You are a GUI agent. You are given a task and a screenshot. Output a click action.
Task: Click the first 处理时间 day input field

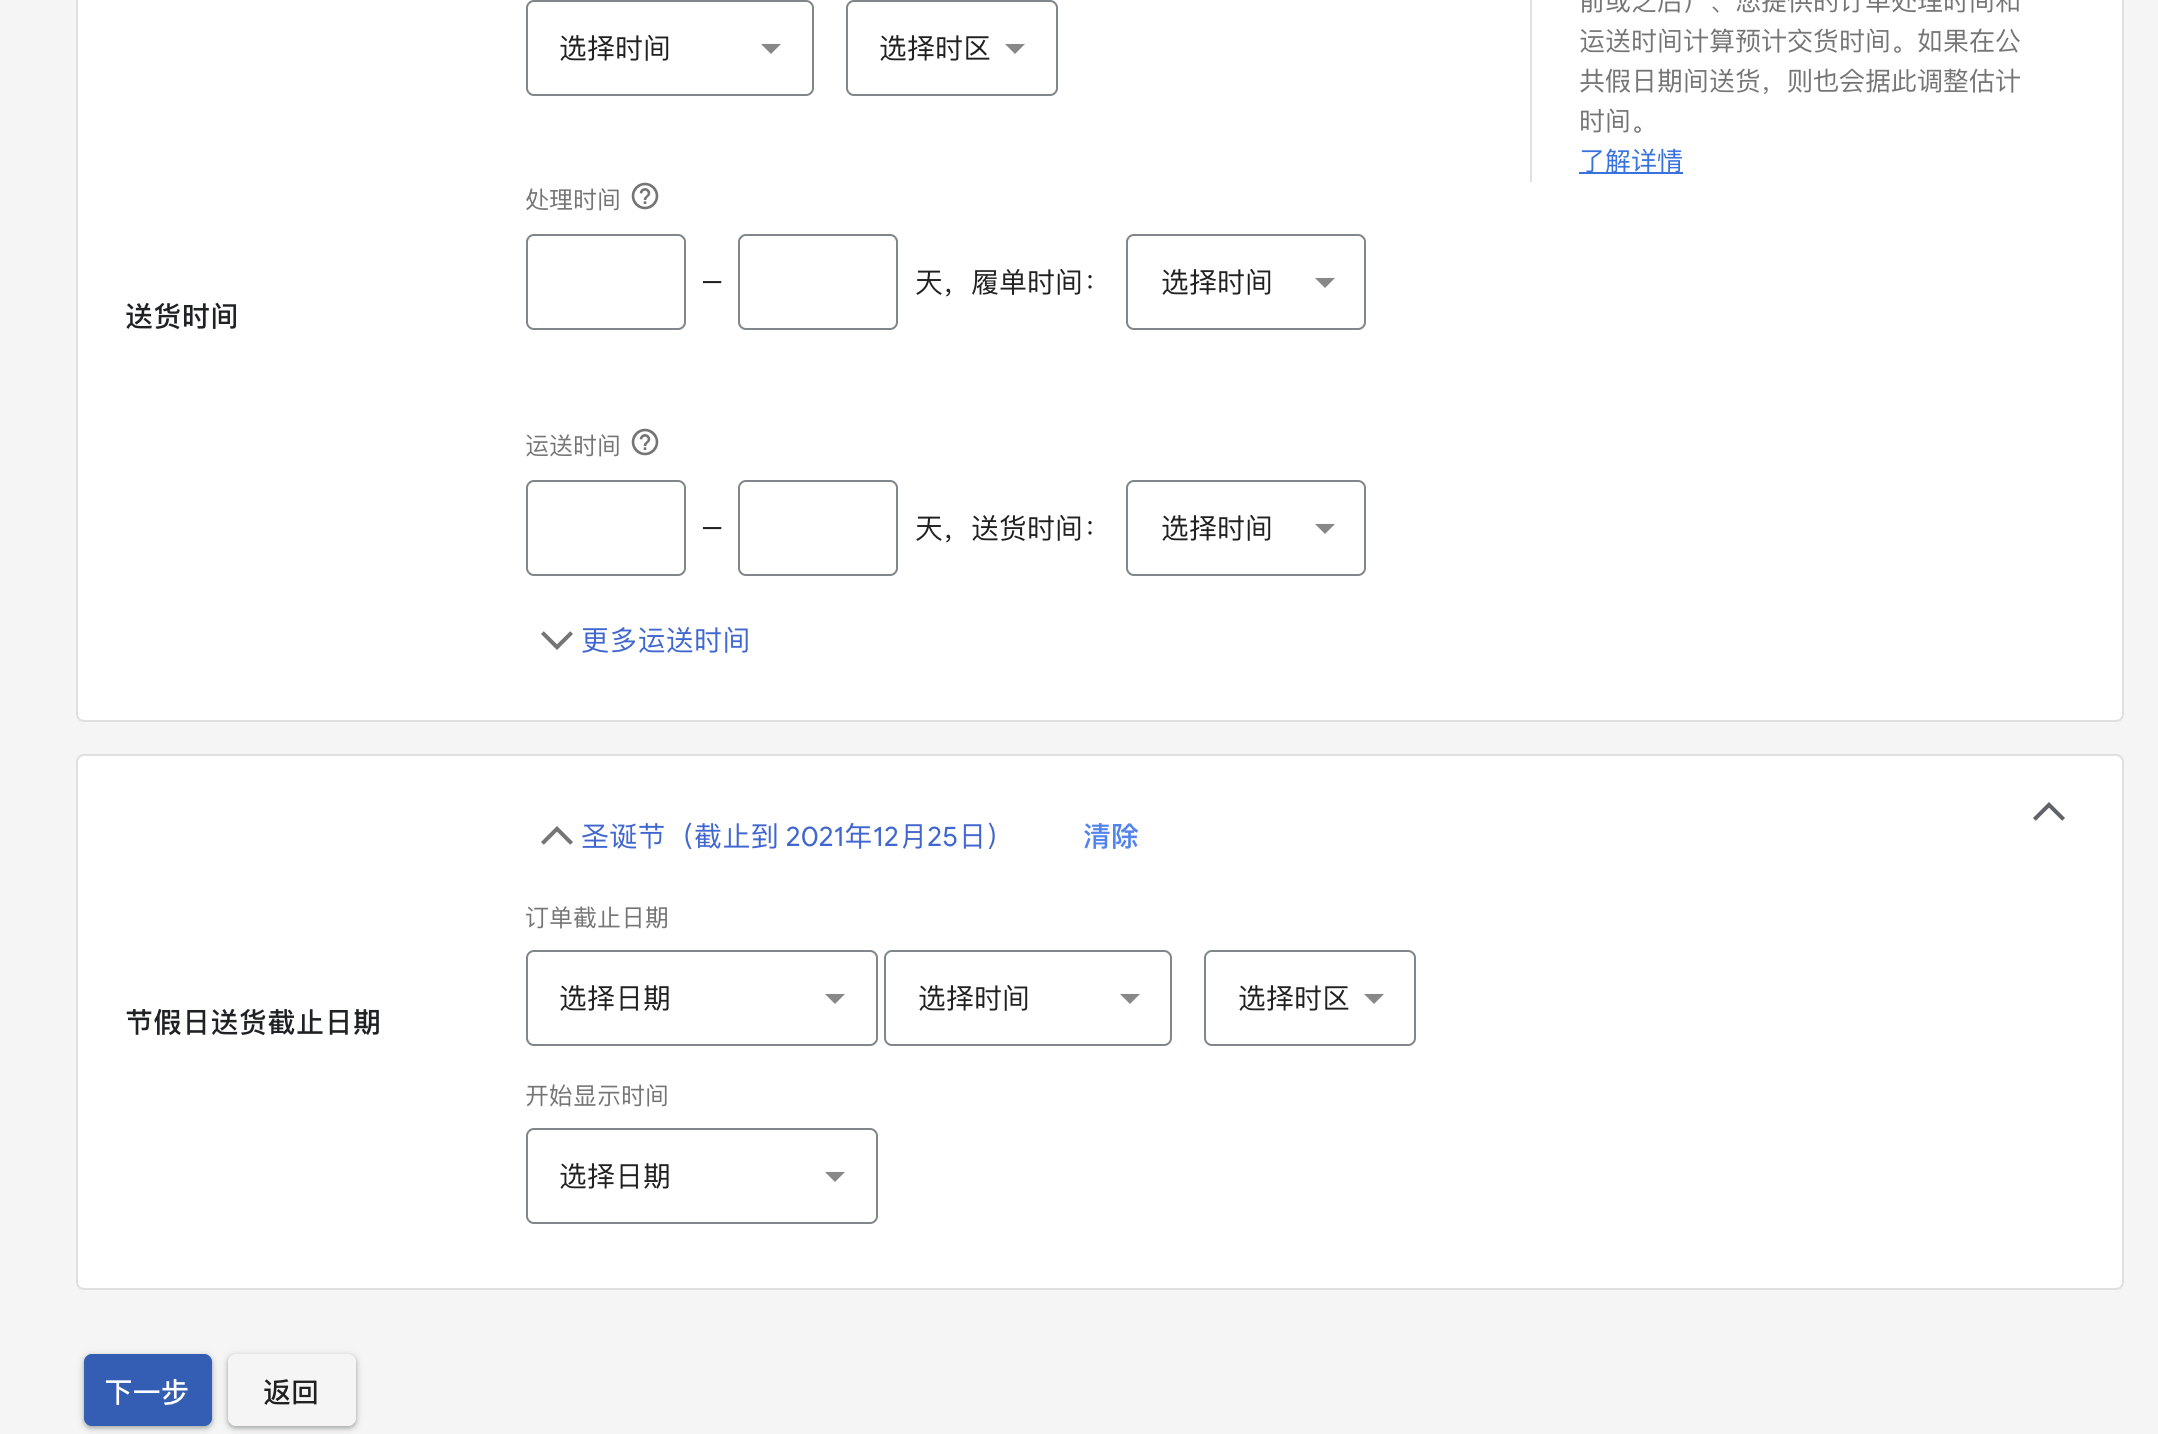604,282
